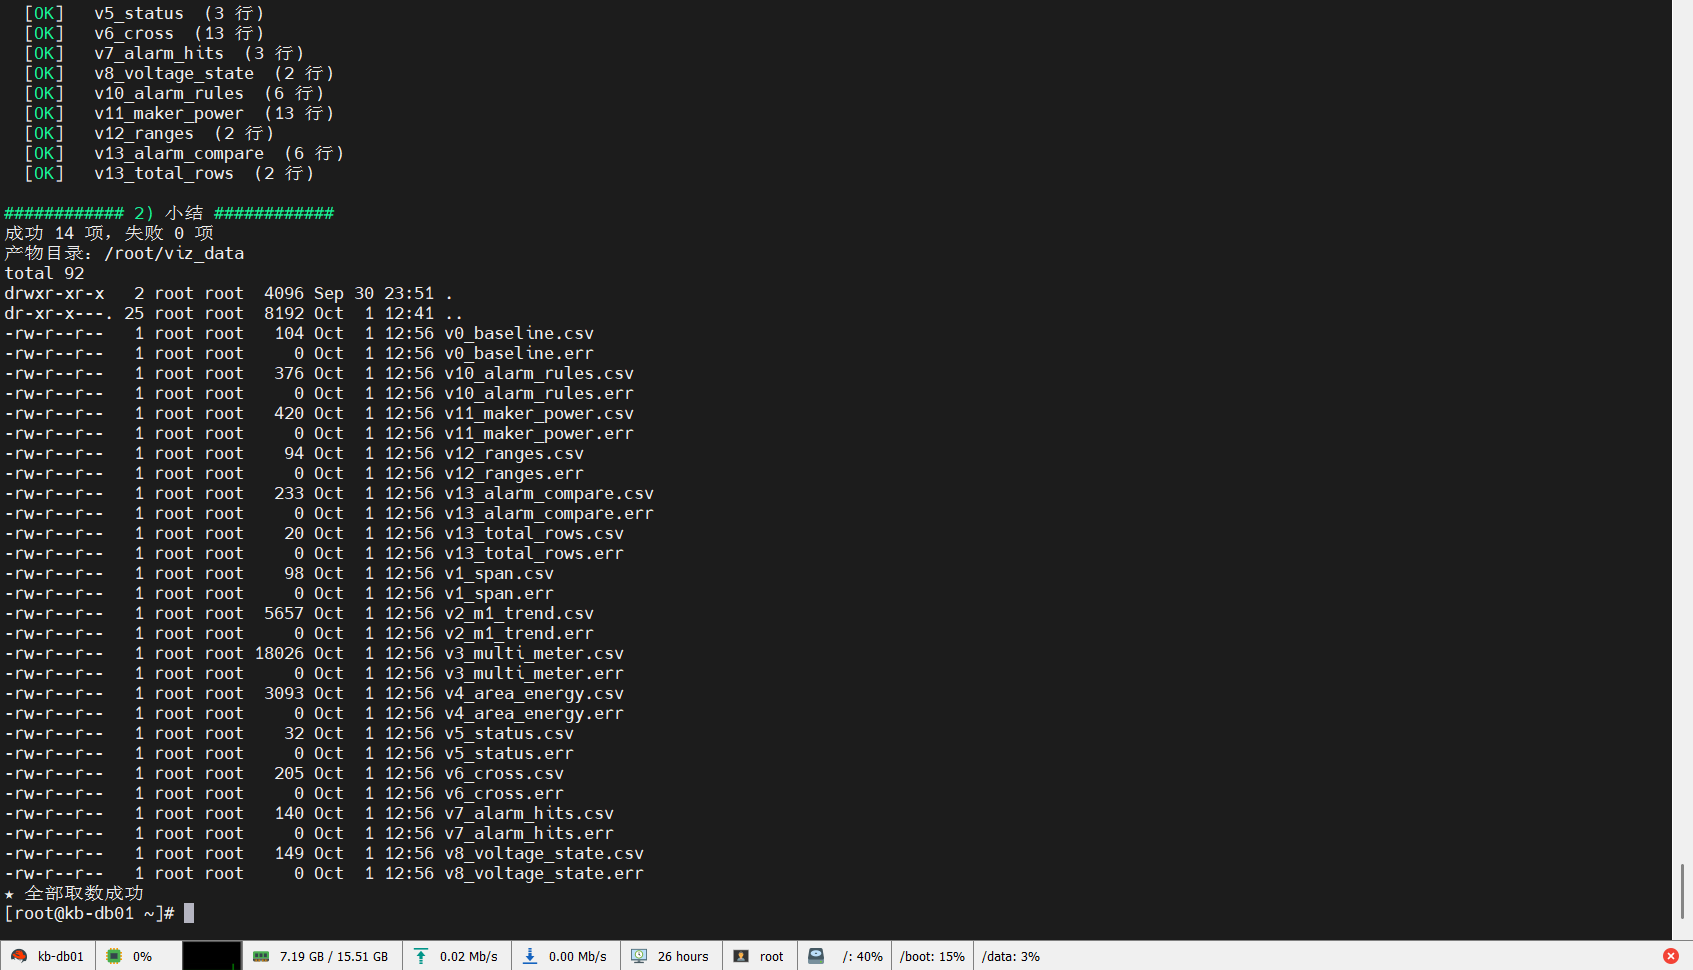Screen dimensions: 1693x970
Task: Click the v13_alarm_compare.csv filename in listing
Action: coord(549,493)
